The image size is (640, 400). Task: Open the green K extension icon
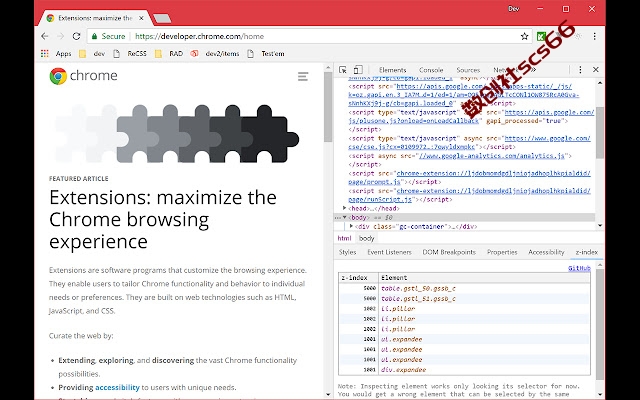tap(541, 36)
